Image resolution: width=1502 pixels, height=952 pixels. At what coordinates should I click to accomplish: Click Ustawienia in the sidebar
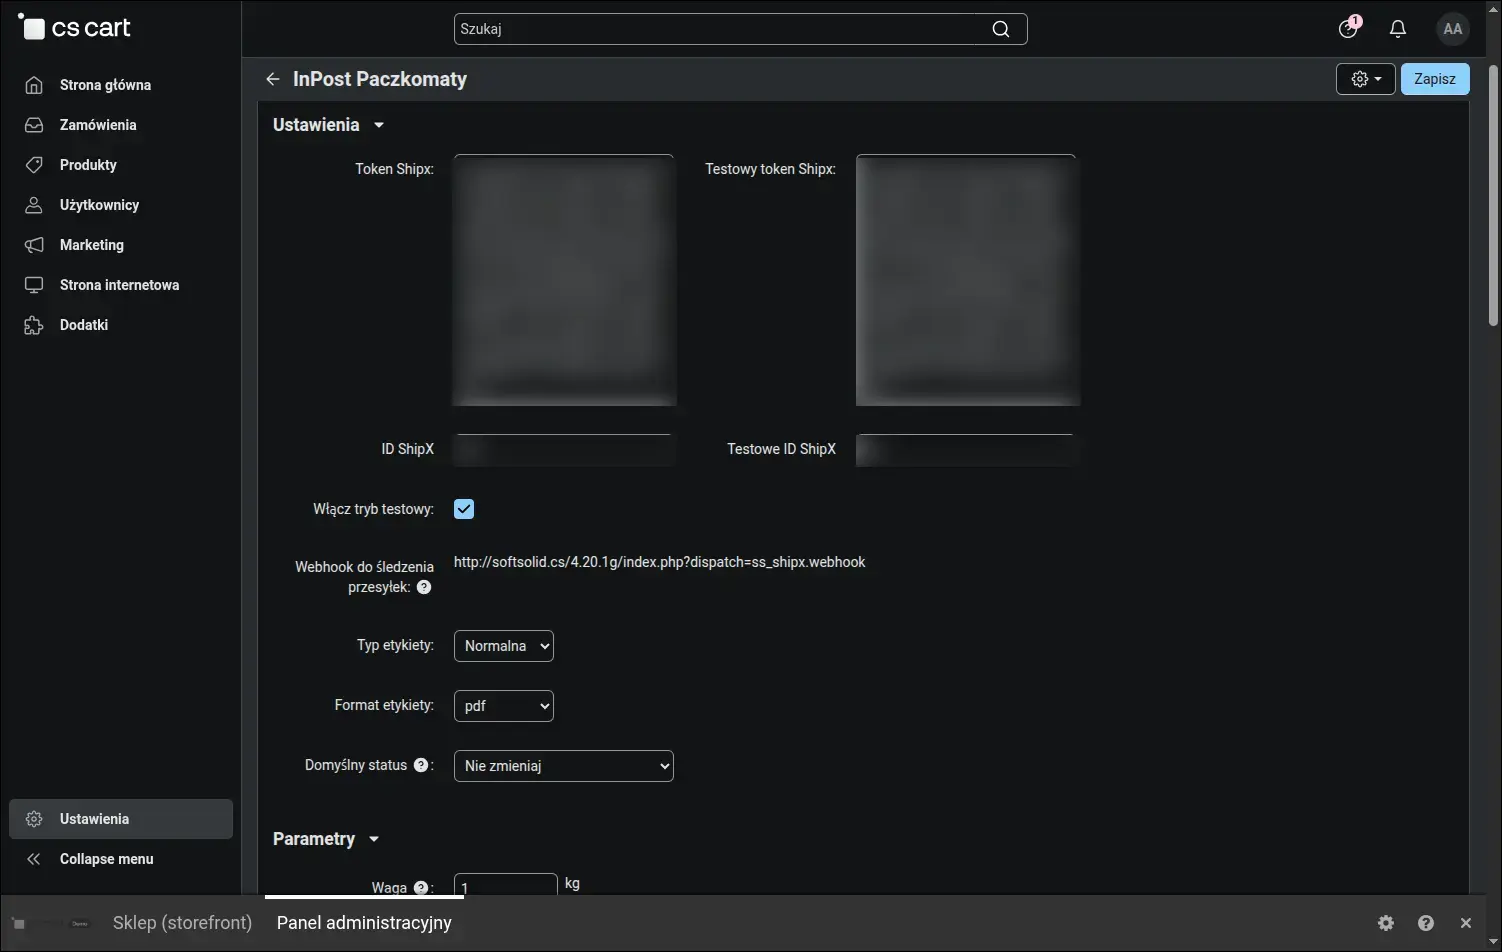click(x=121, y=819)
